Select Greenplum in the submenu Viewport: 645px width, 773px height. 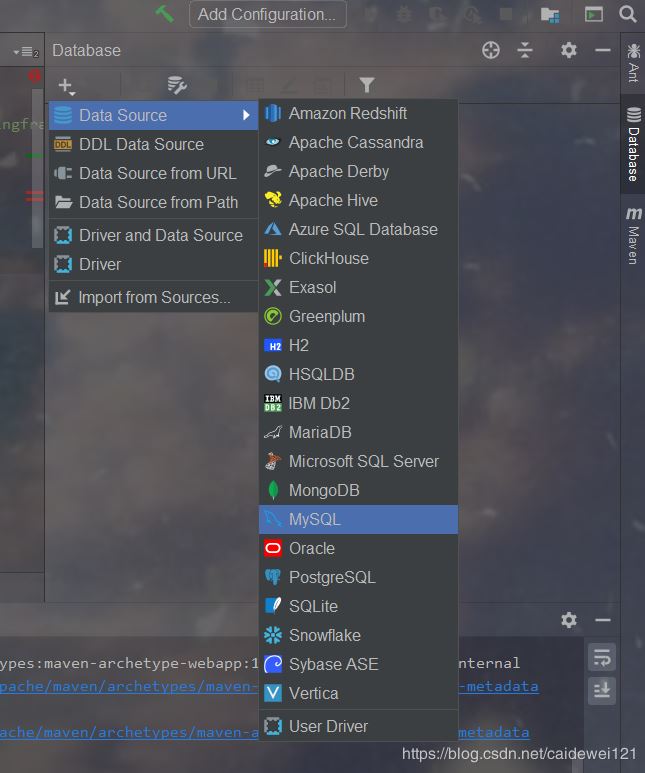358,316
